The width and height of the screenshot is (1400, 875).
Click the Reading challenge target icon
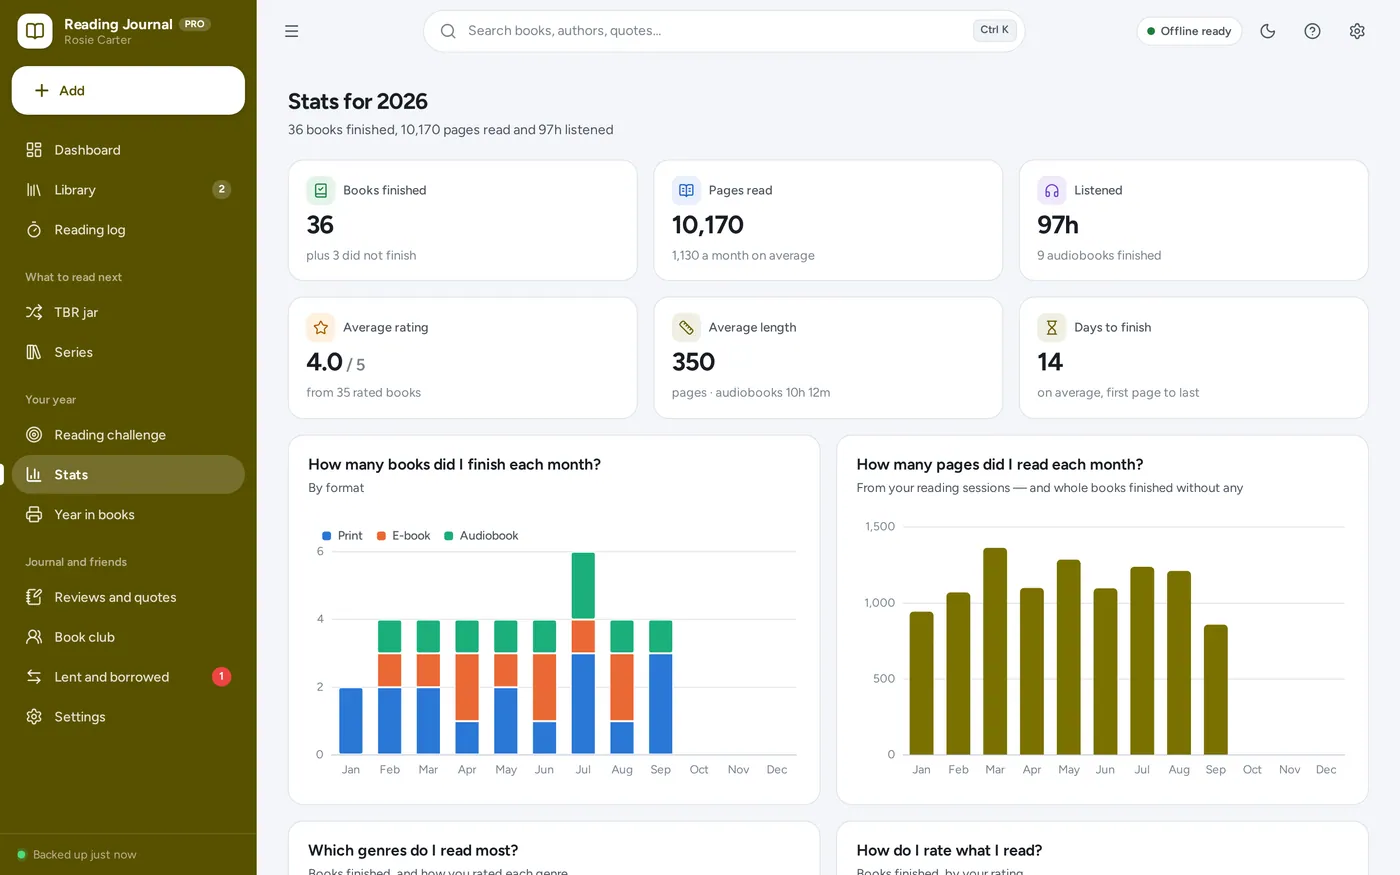[x=34, y=435]
